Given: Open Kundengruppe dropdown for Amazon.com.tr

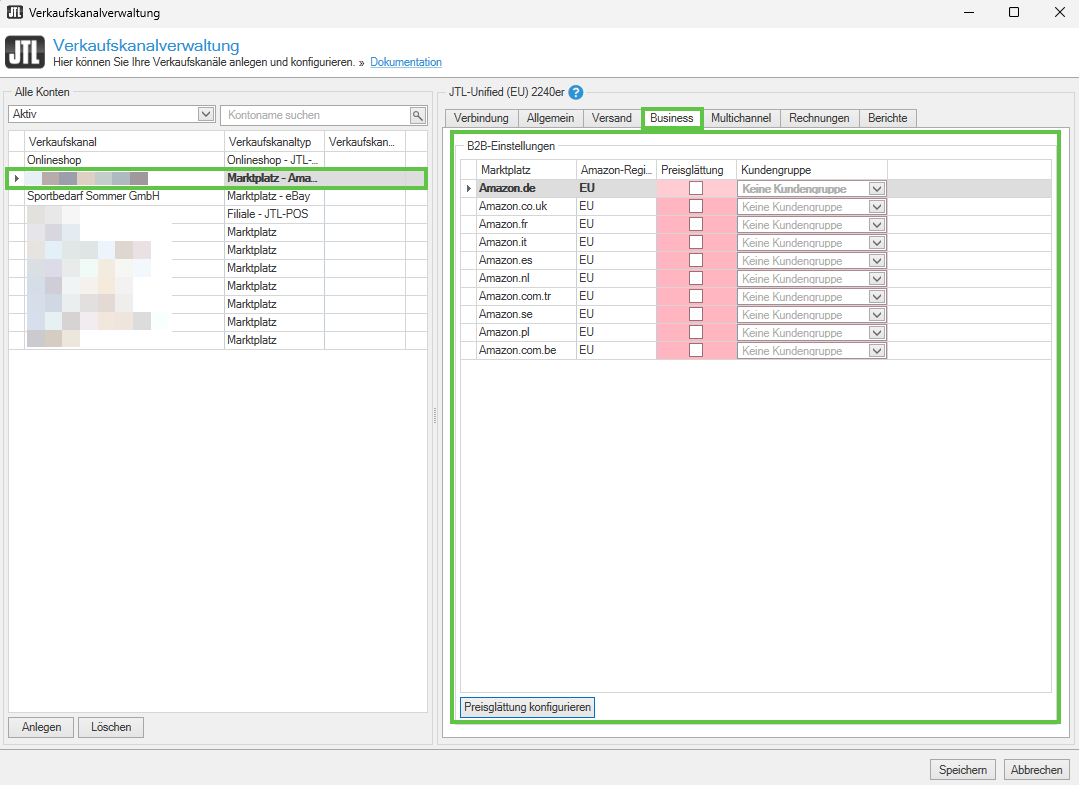Looking at the screenshot, I should (x=876, y=296).
